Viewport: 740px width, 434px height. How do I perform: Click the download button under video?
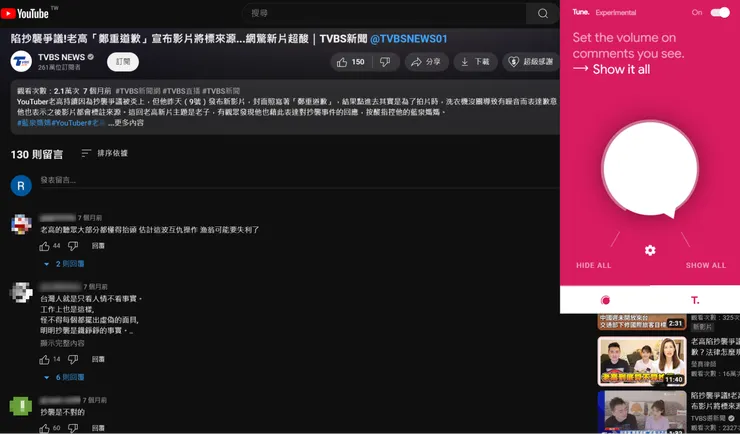tap(475, 62)
